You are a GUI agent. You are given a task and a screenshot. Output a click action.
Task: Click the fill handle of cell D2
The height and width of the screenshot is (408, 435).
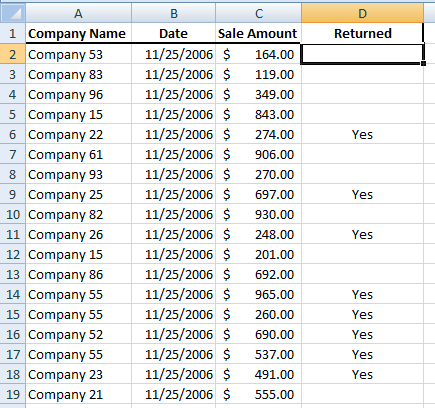pyautogui.click(x=423, y=63)
